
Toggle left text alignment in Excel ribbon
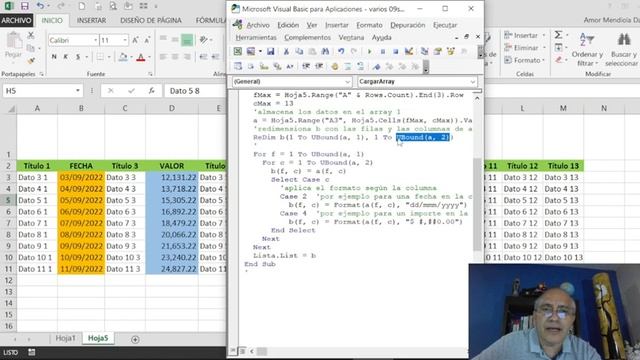pyautogui.click(x=163, y=57)
